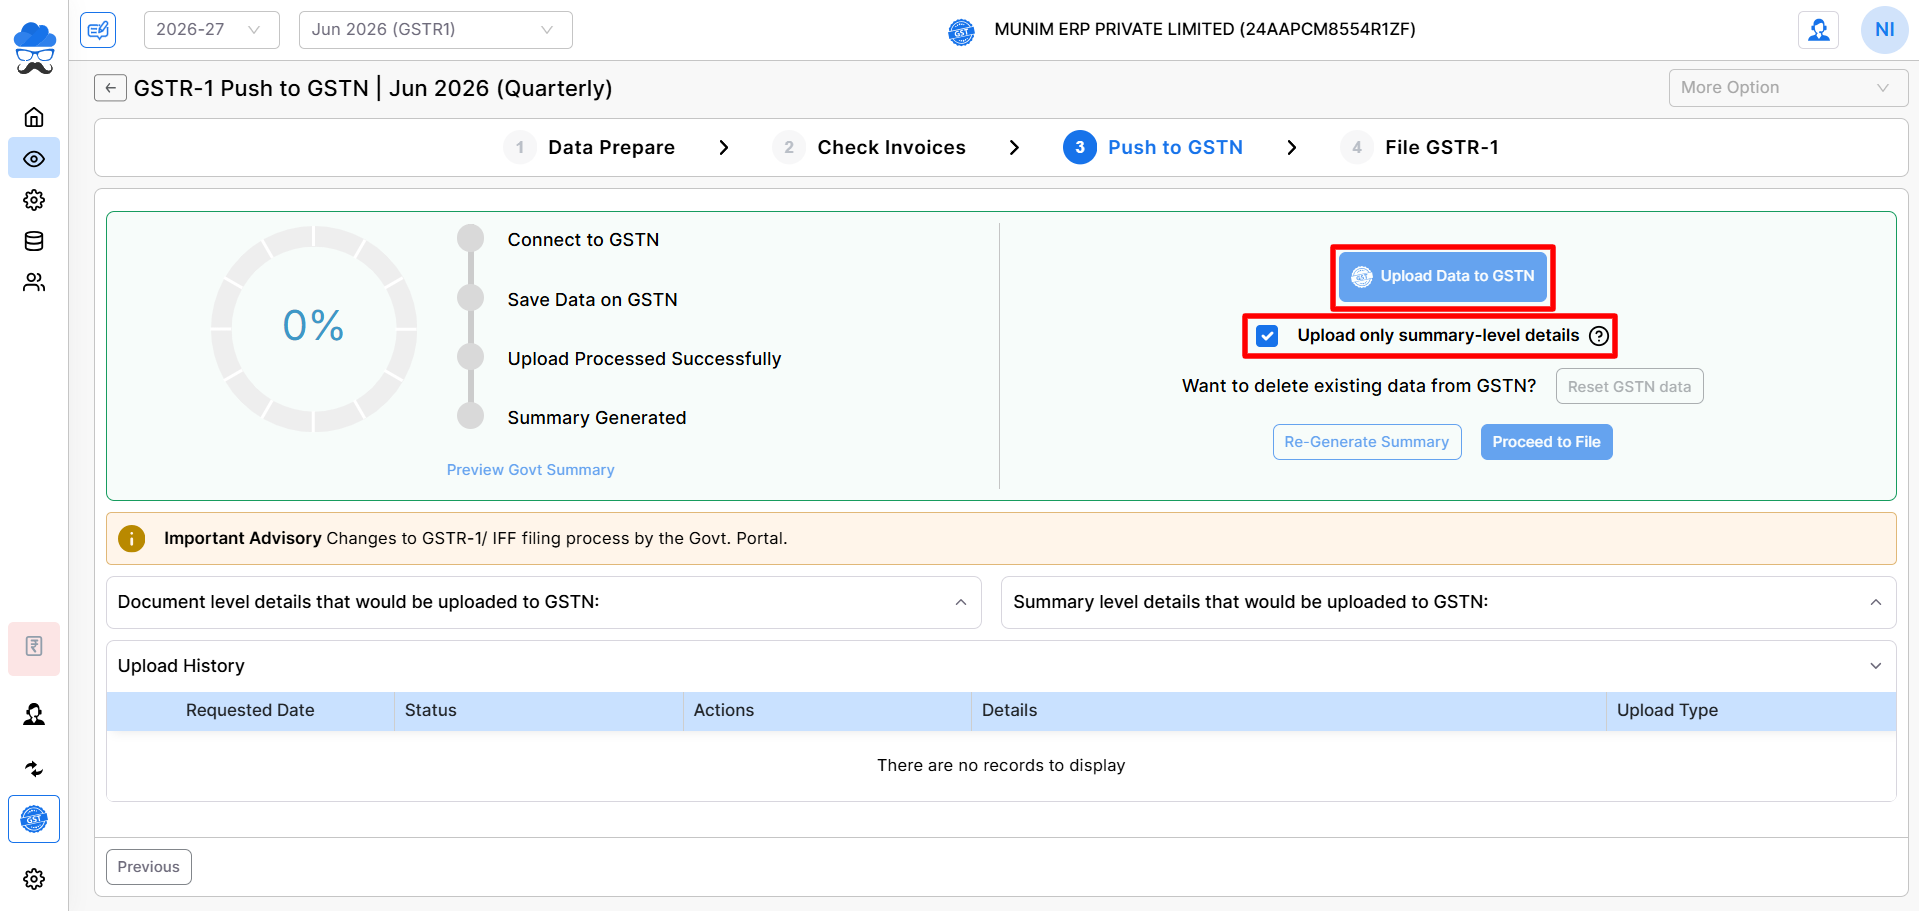
Task: Open the bottom settings gear icon in the sidebar
Action: (34, 879)
